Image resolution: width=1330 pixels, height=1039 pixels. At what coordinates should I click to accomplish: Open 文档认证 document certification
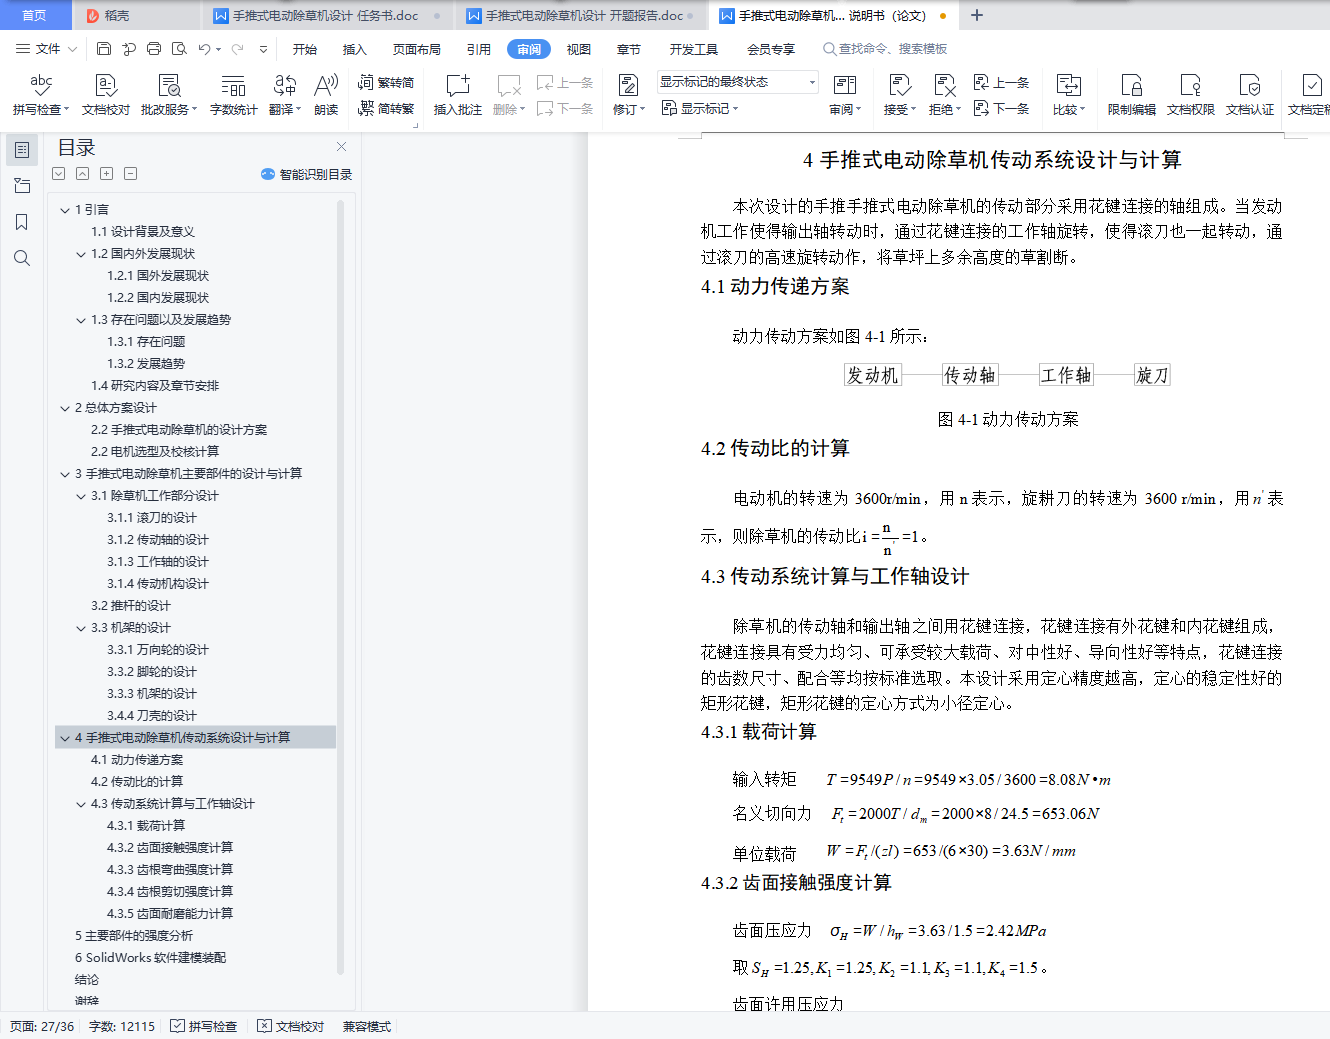1250,95
